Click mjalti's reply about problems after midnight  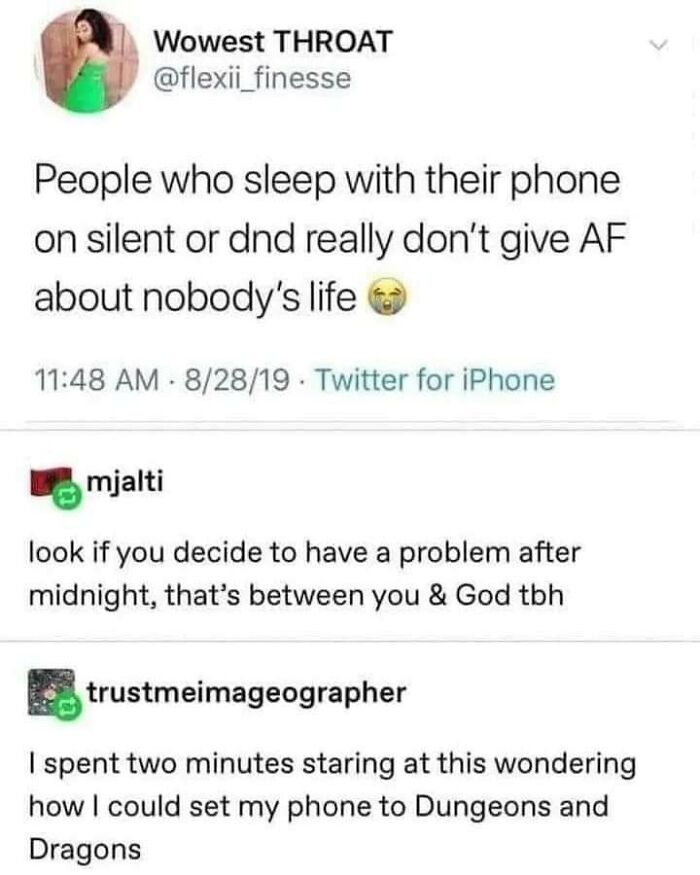(x=305, y=574)
